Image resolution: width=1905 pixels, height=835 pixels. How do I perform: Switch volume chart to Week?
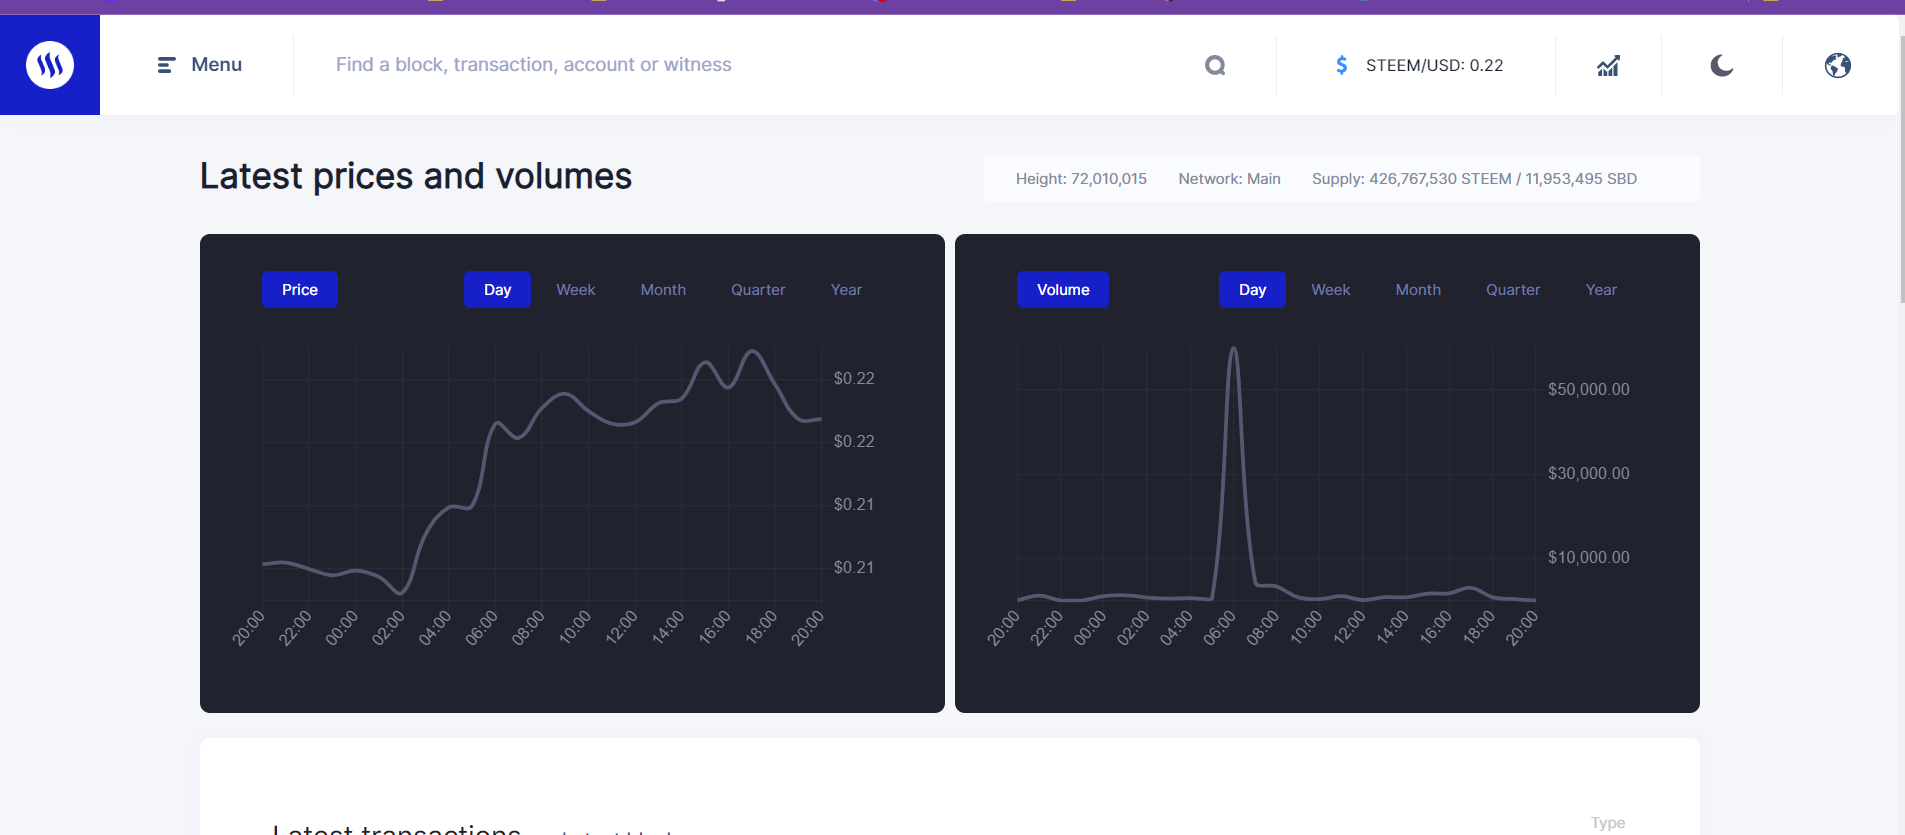1331,290
